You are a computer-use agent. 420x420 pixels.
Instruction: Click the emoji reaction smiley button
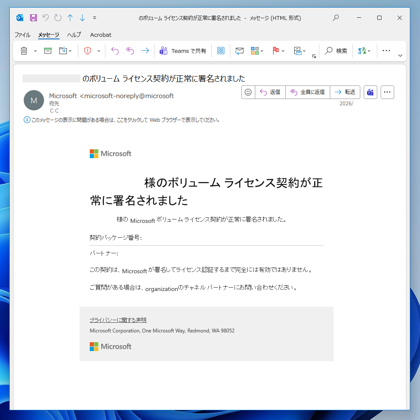(x=248, y=92)
